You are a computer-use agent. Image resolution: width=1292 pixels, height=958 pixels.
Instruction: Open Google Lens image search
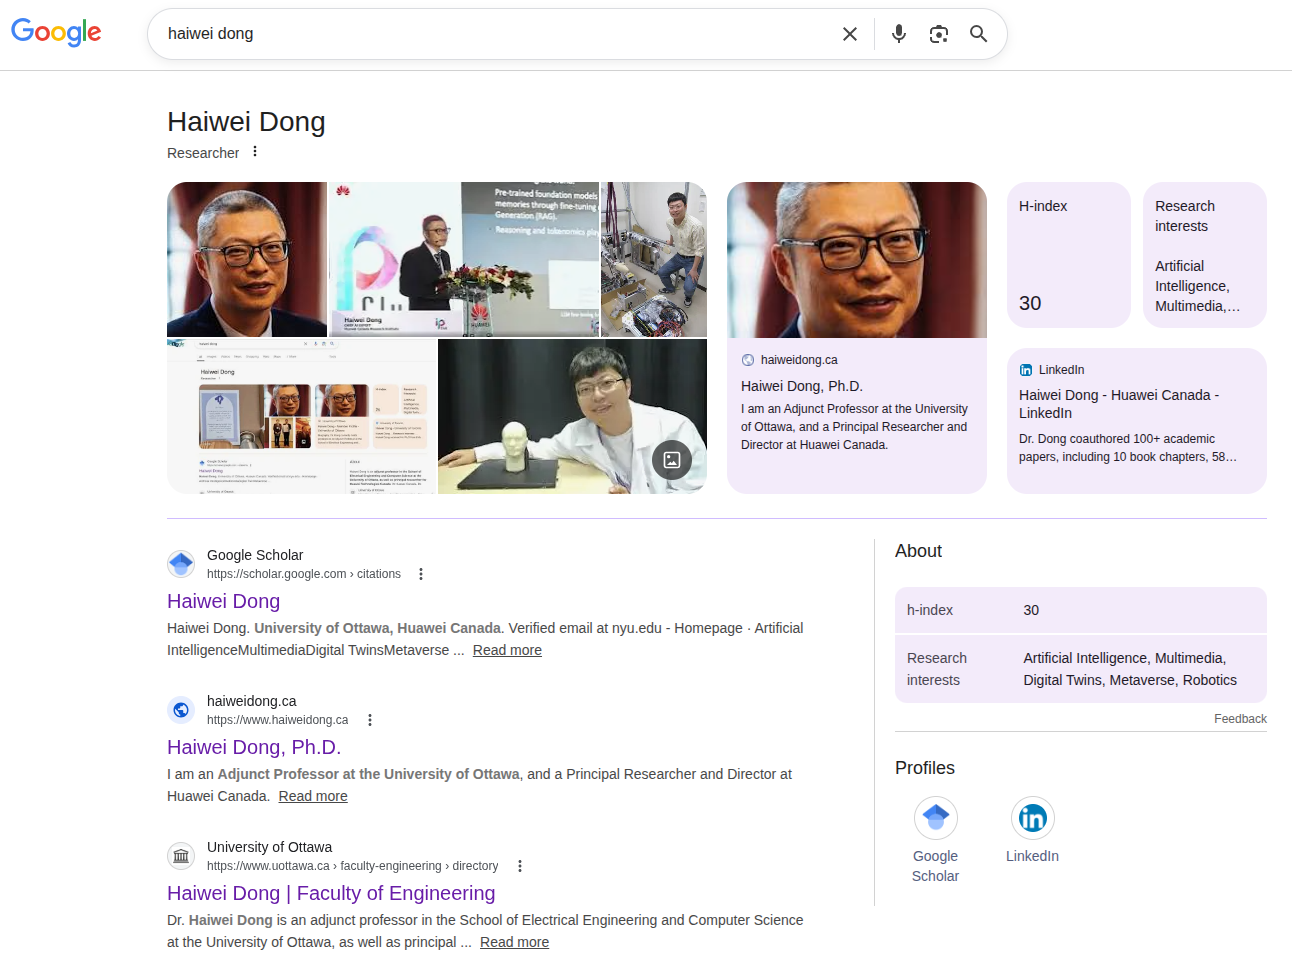(938, 34)
